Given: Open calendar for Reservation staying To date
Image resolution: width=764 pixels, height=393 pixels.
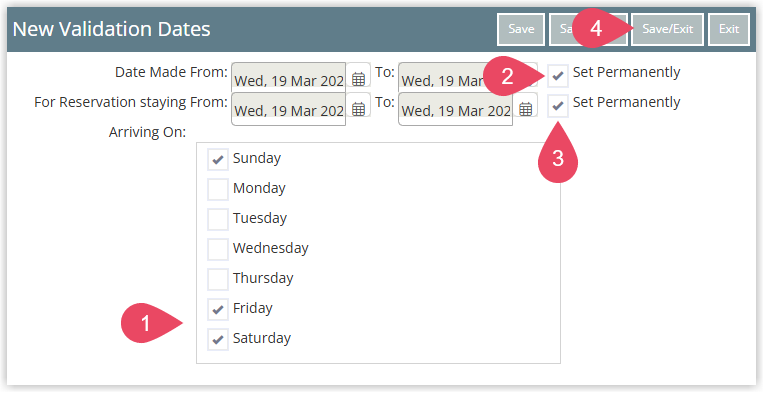Looking at the screenshot, I should point(525,109).
